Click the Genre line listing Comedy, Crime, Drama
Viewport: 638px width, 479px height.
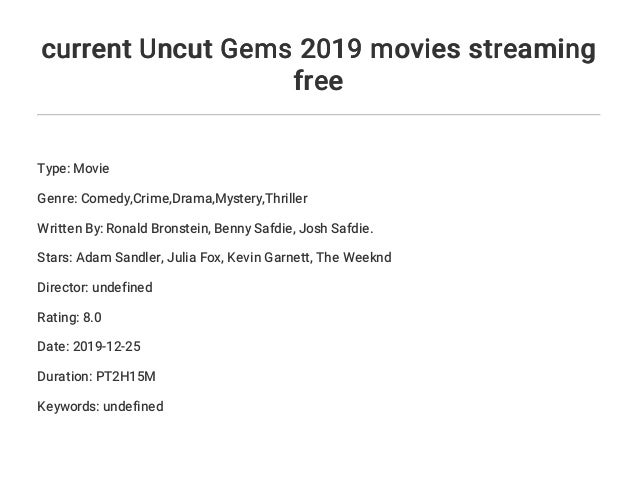[172, 199]
